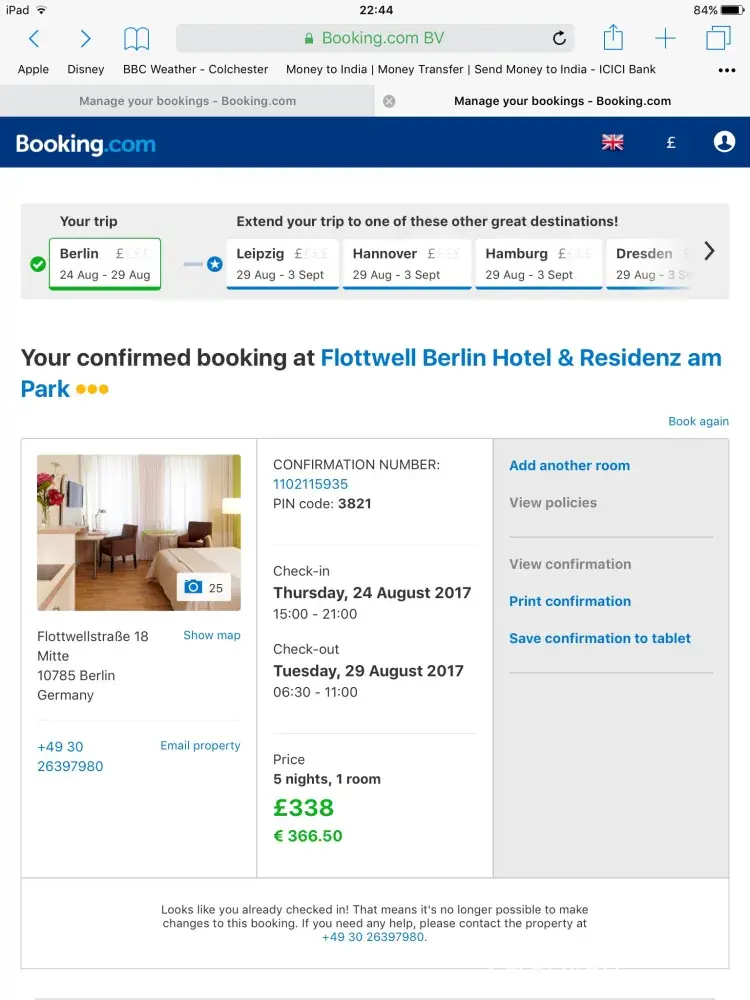Viewport: 750px width, 1000px height.
Task: Open user account profile icon
Action: pyautogui.click(x=724, y=142)
